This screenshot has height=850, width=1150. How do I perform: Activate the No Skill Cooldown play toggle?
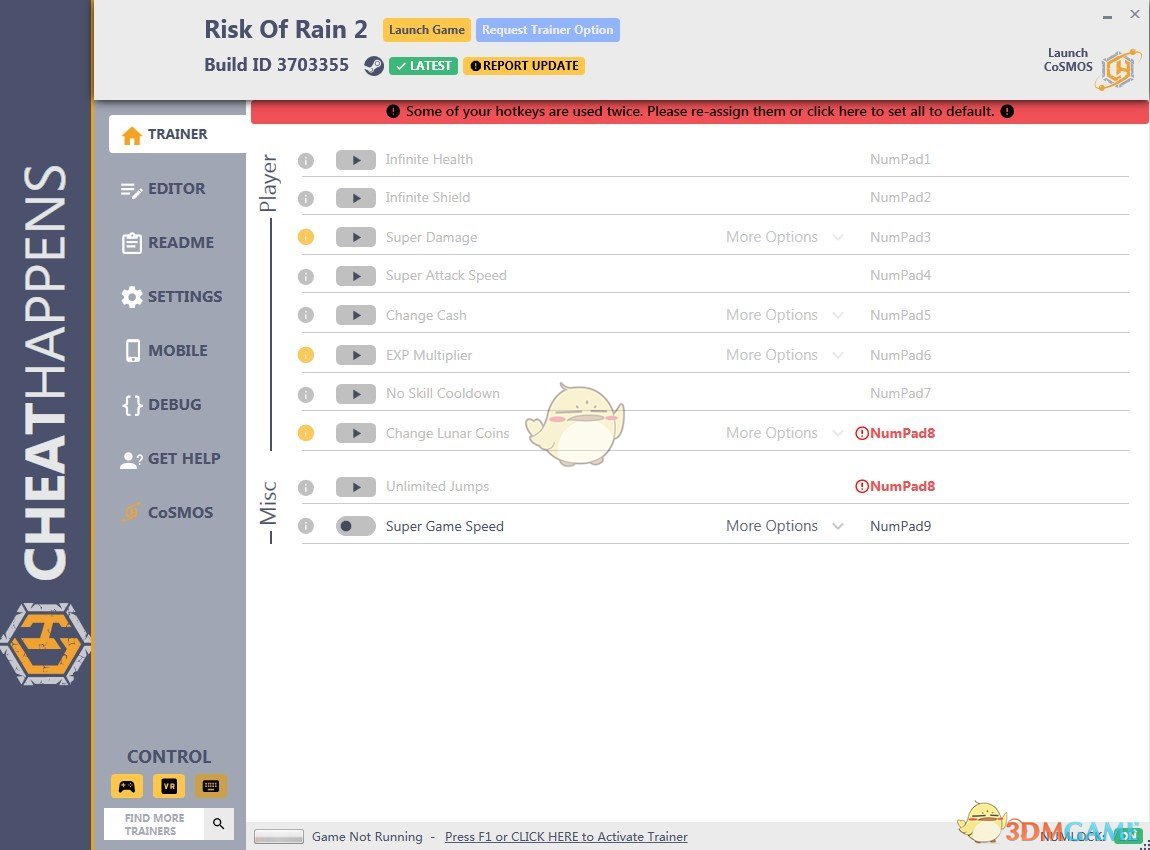(356, 394)
